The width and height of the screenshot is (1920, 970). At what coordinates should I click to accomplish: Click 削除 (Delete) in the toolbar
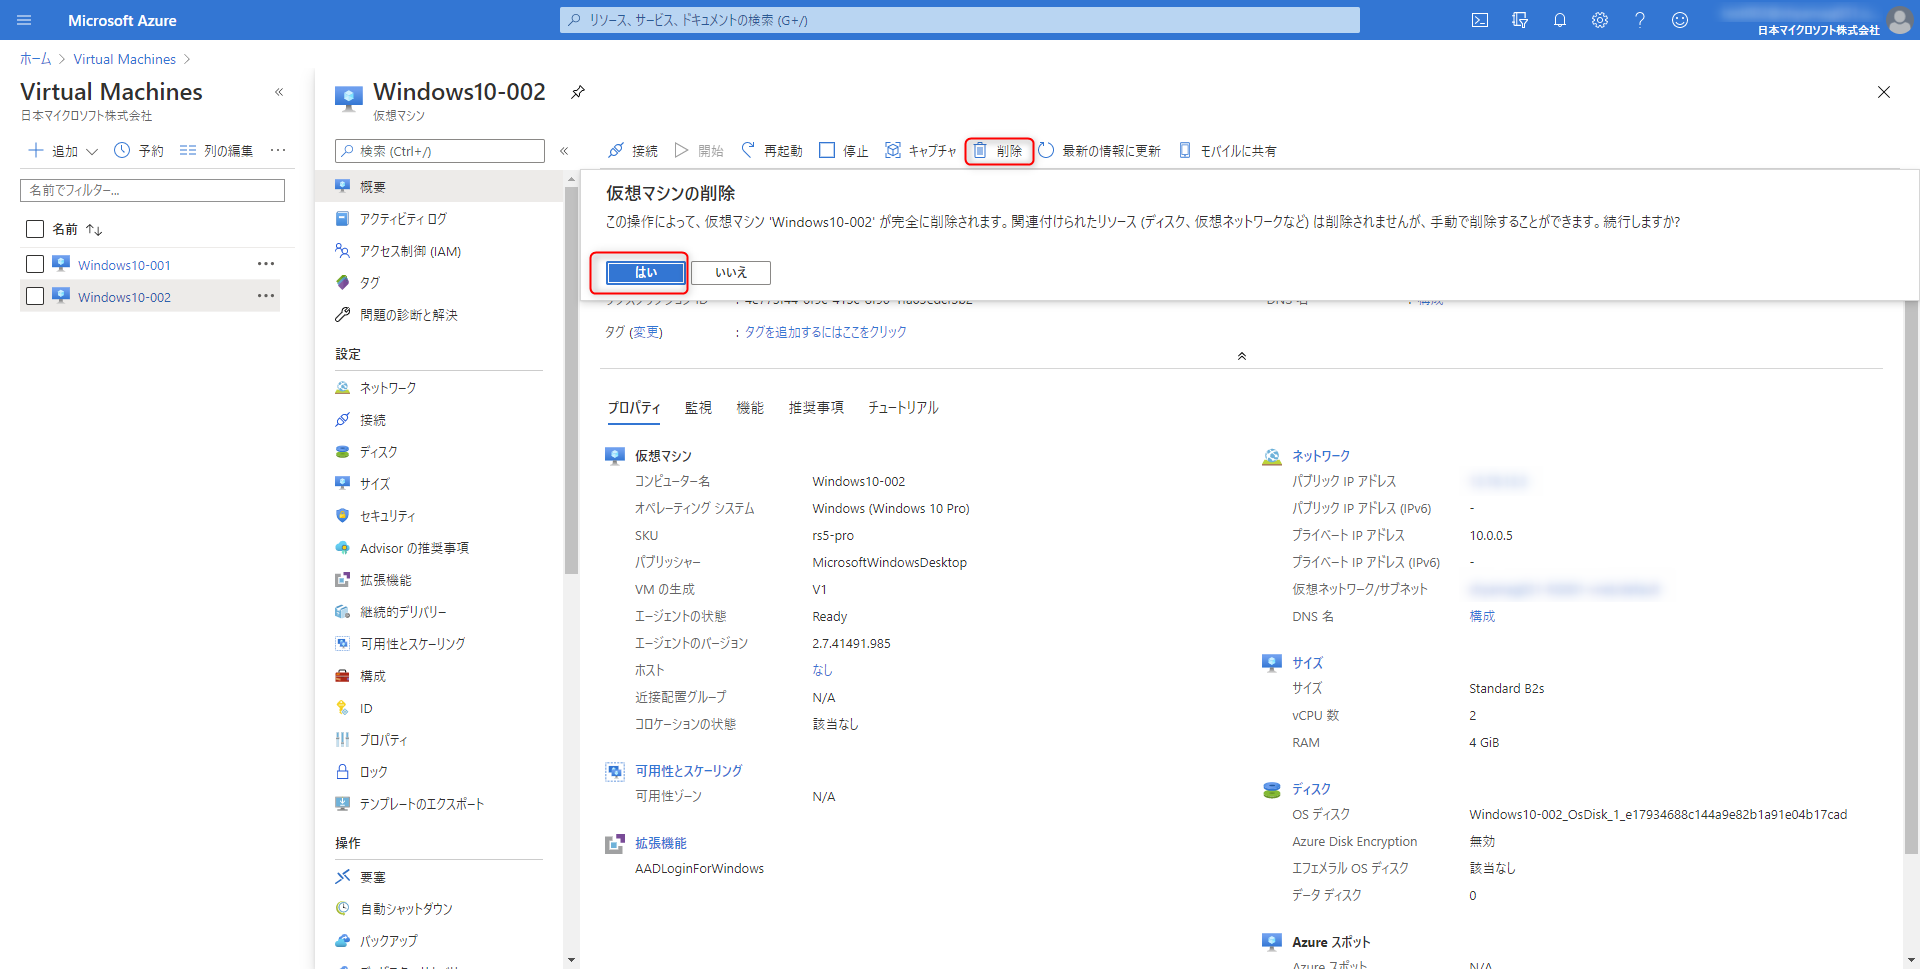pos(999,151)
